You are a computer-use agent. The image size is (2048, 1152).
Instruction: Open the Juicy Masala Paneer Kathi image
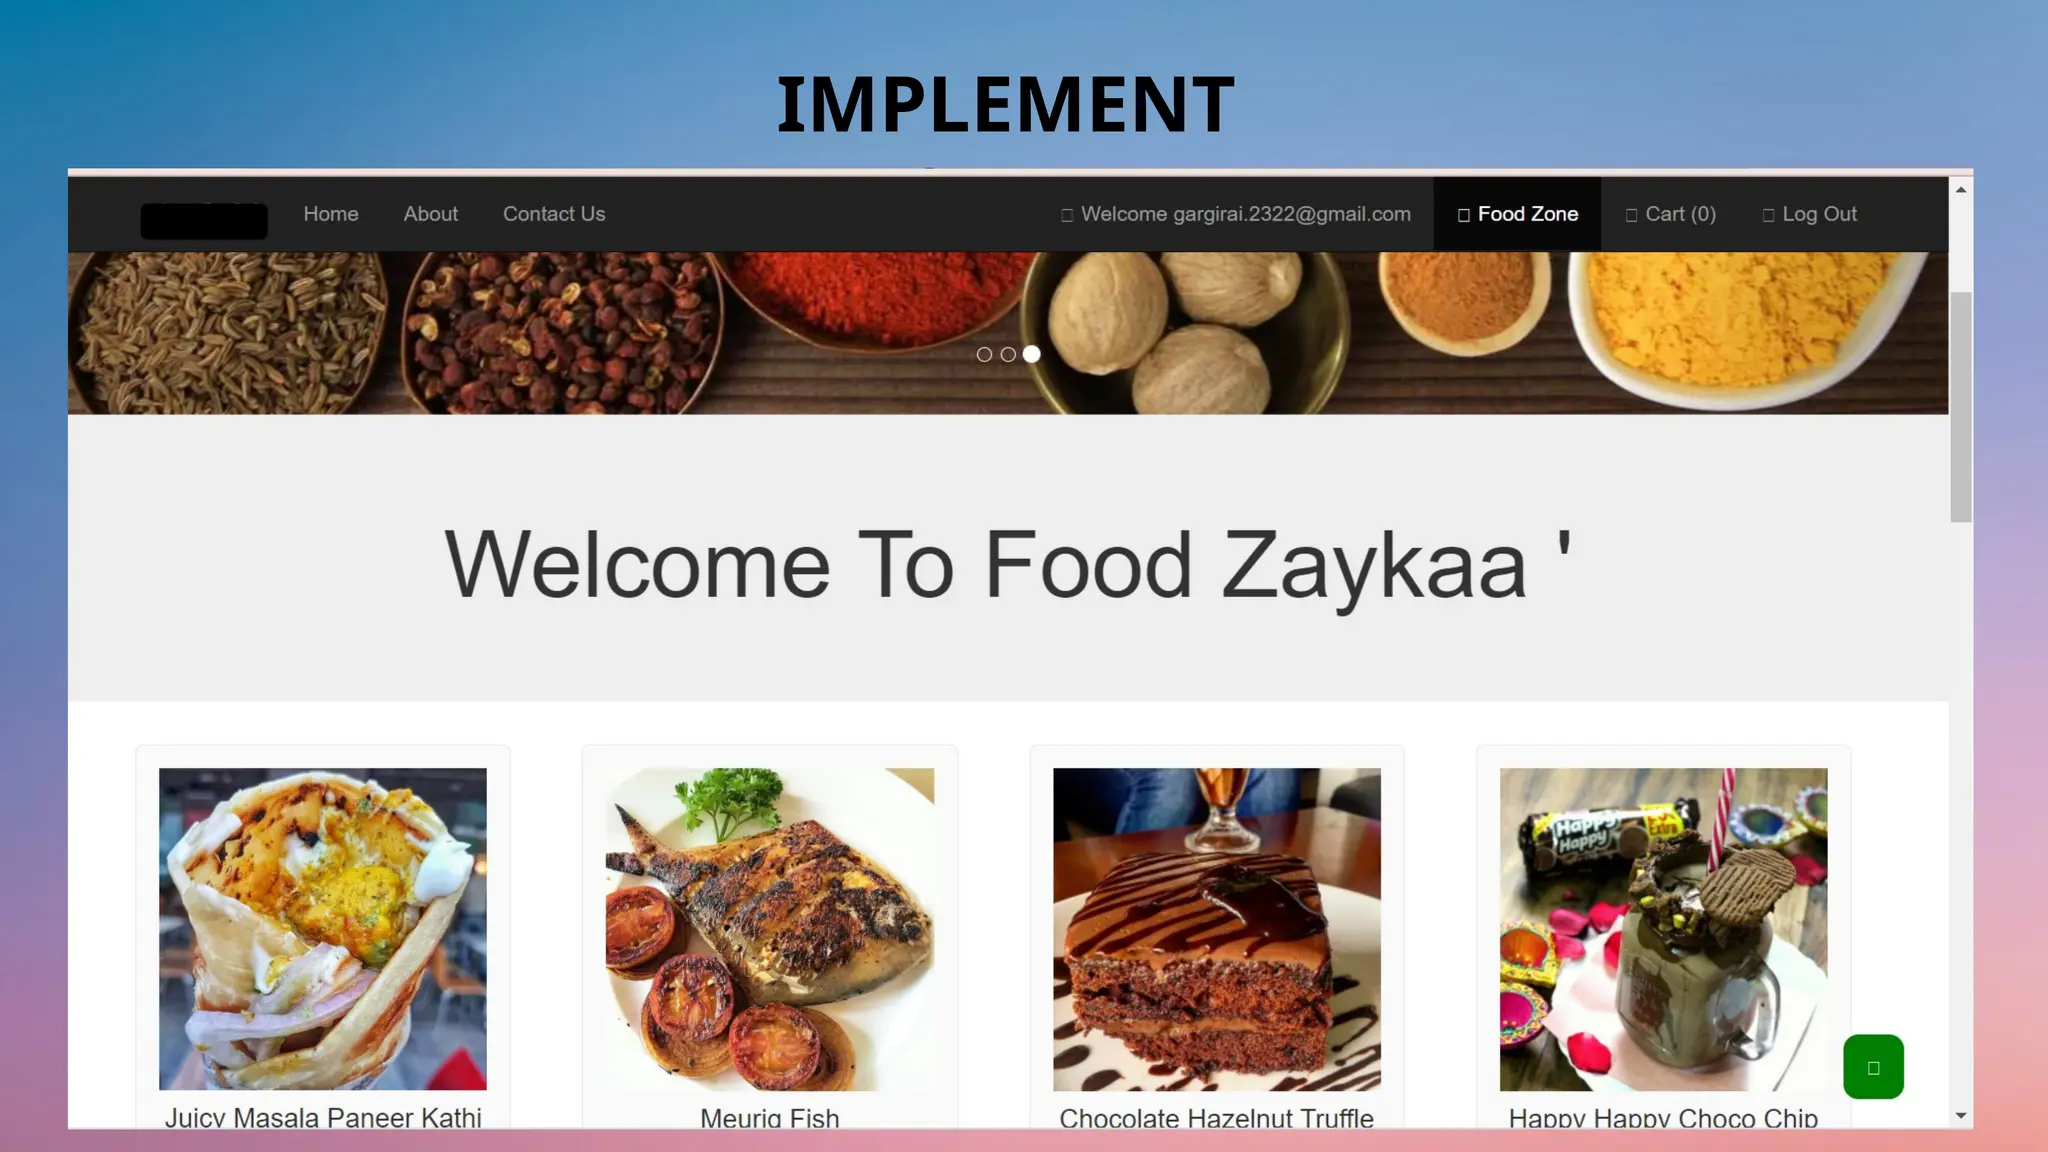(x=323, y=929)
